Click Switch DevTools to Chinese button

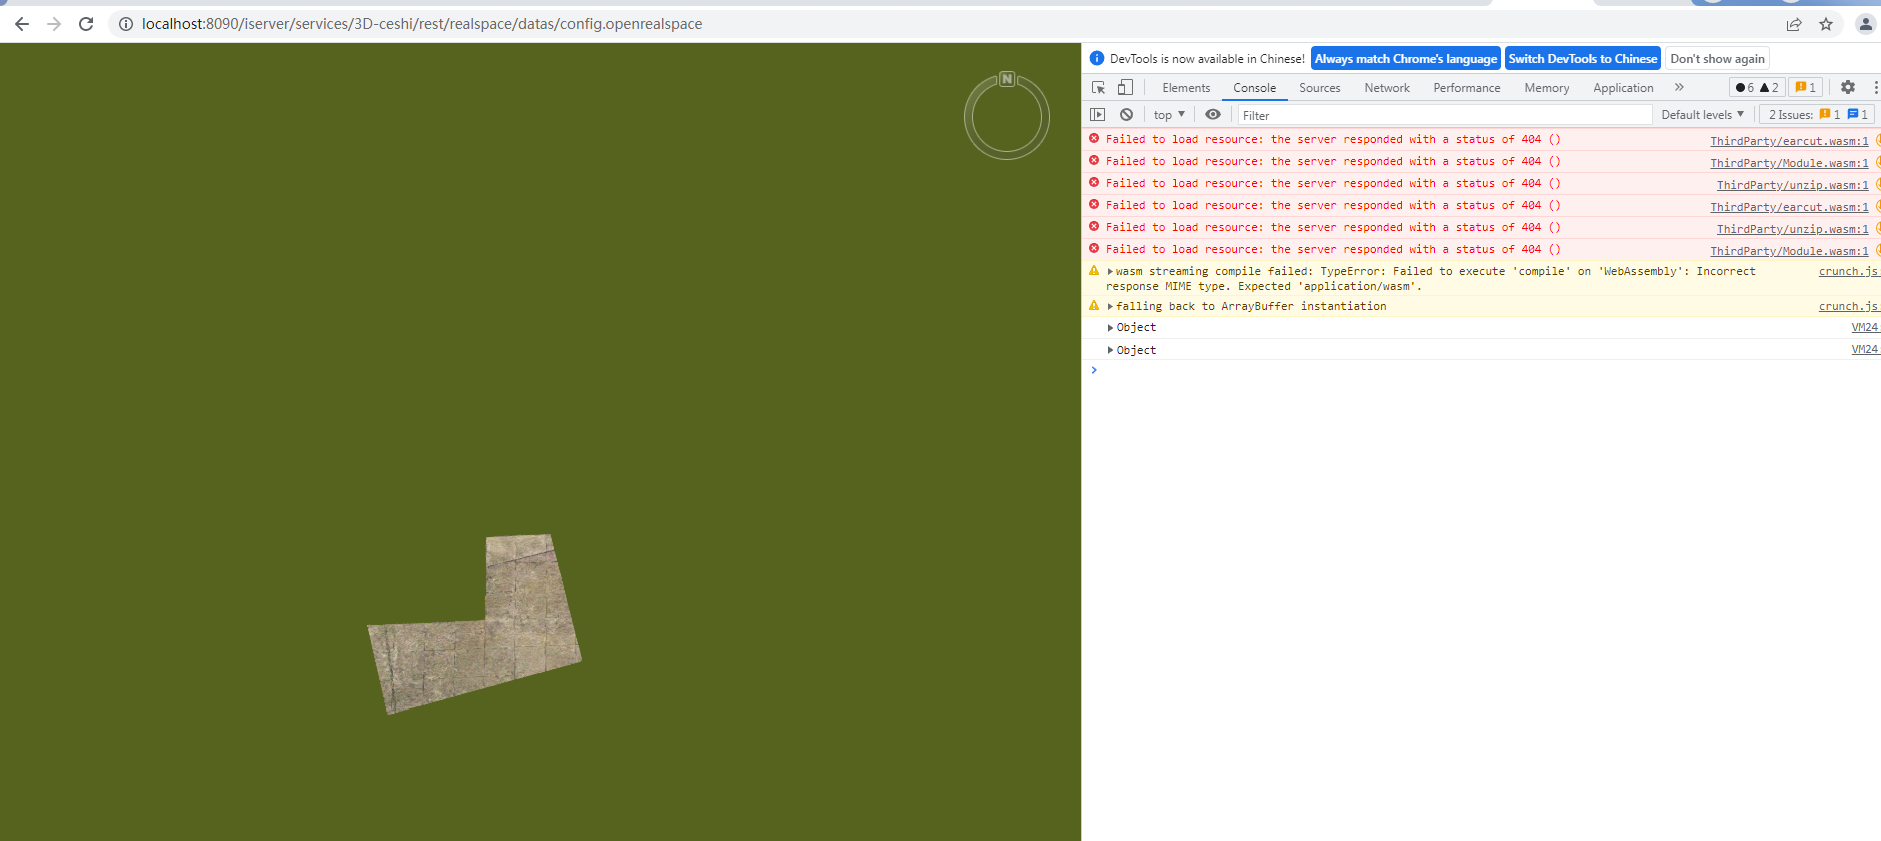[x=1583, y=59]
